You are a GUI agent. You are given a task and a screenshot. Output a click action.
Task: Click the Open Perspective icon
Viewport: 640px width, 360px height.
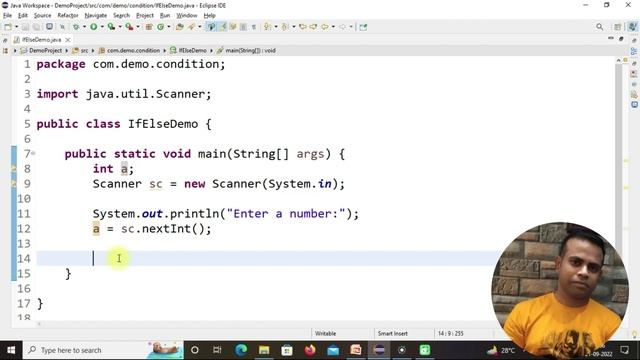618,27
